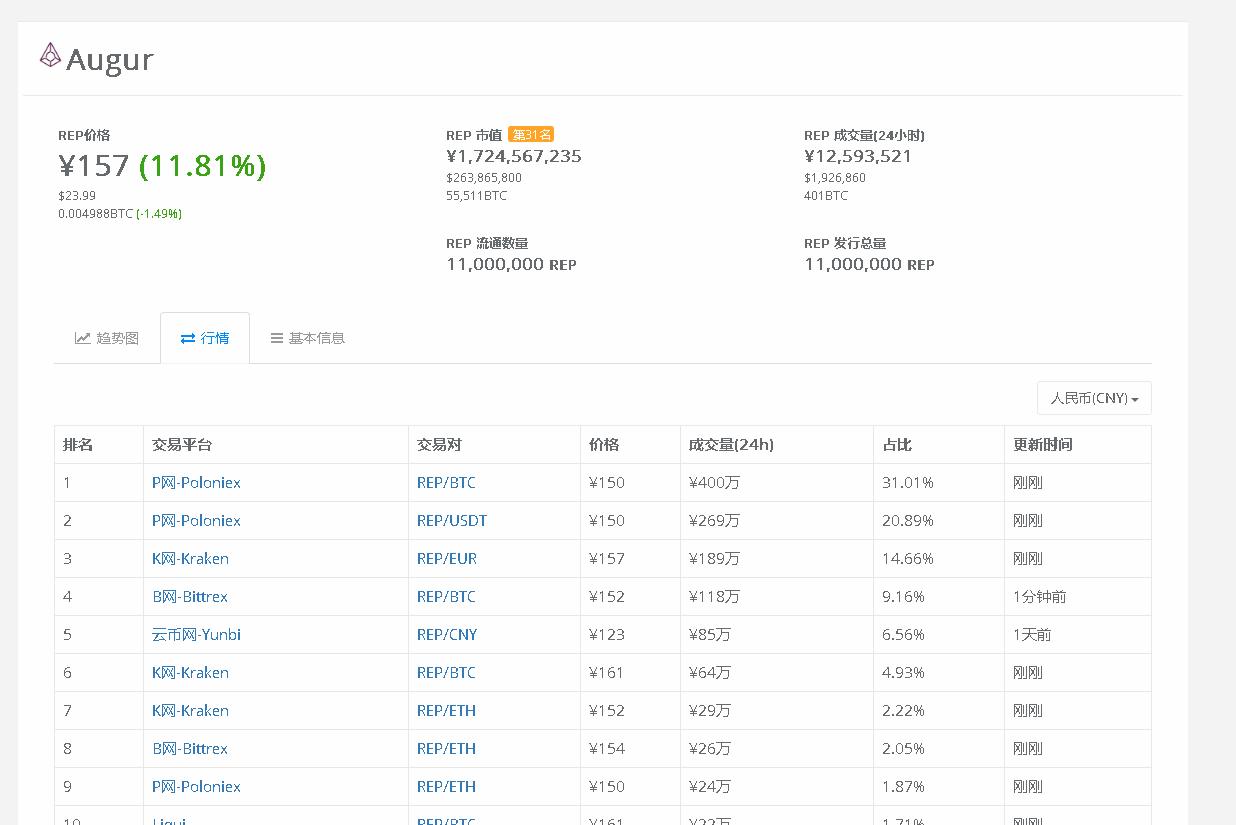
Task: Open 云币网-Yunbi exchange link
Action: (x=196, y=634)
